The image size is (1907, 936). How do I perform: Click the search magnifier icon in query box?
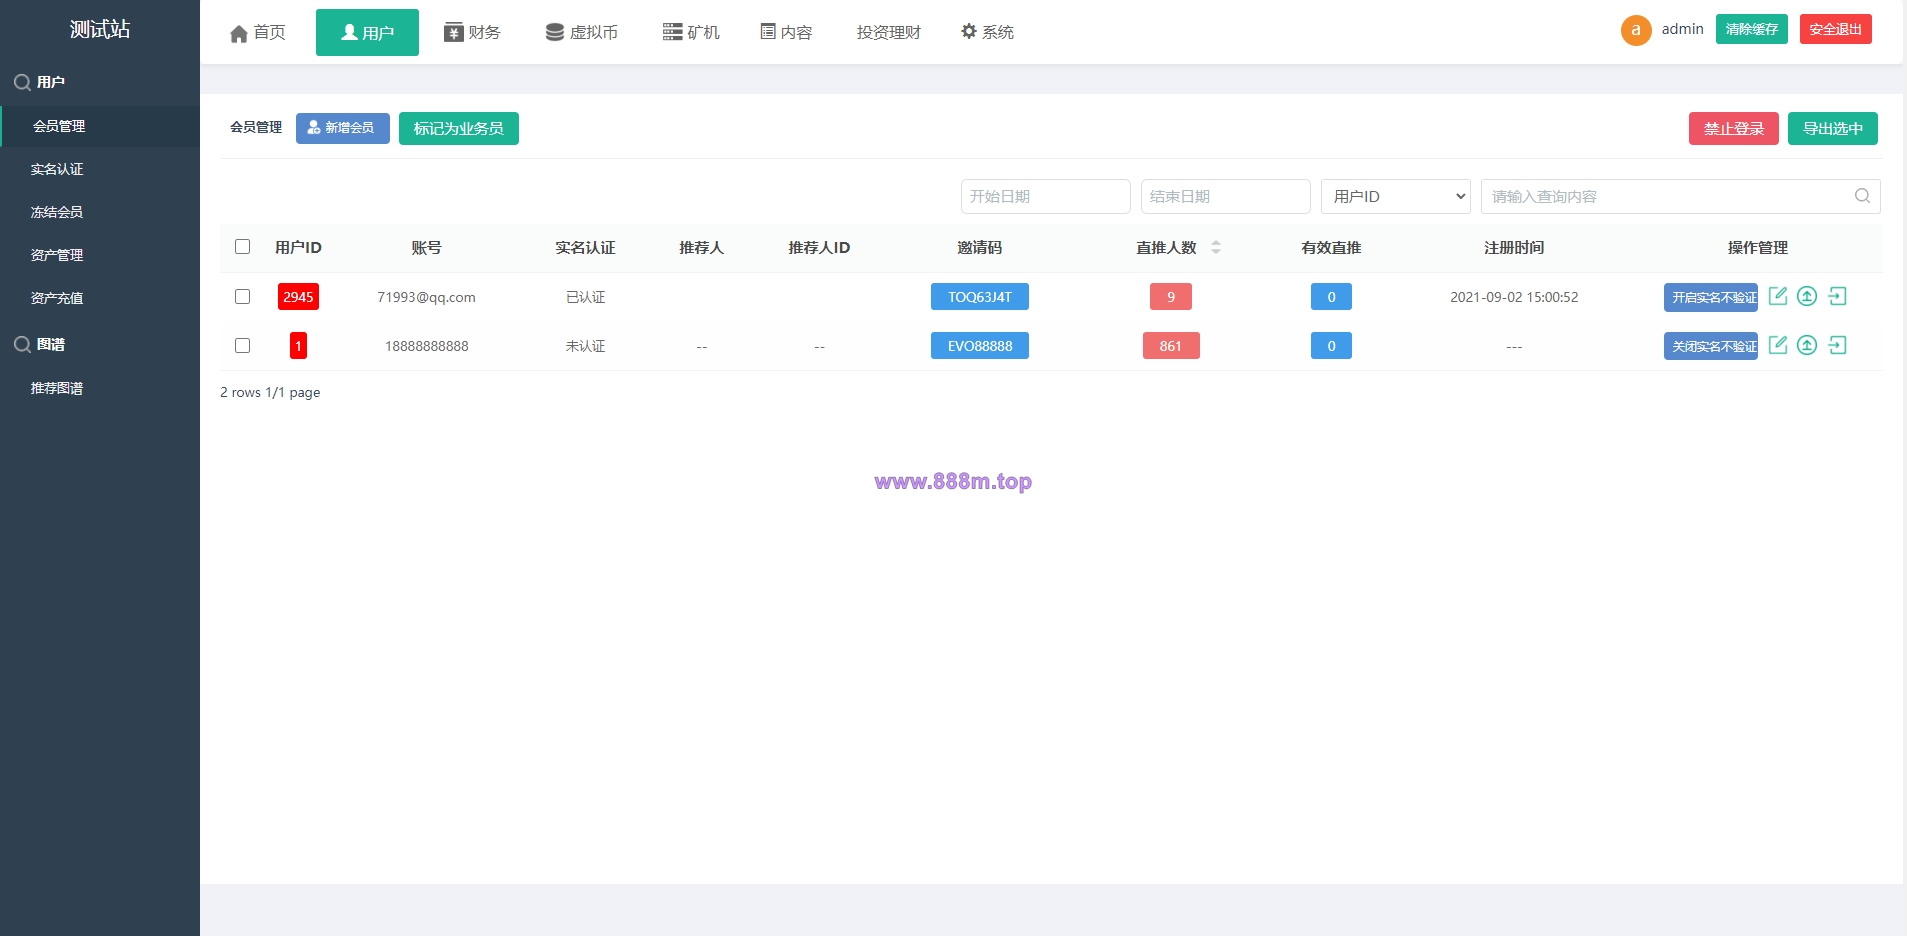(1862, 196)
